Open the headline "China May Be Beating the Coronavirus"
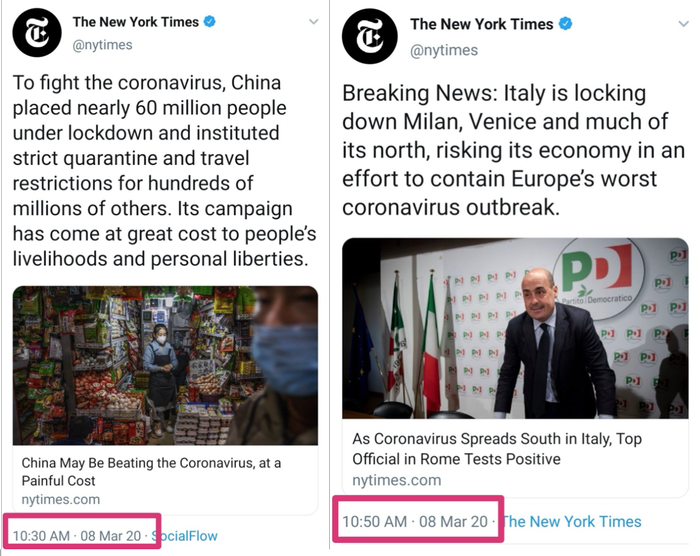 pos(152,472)
